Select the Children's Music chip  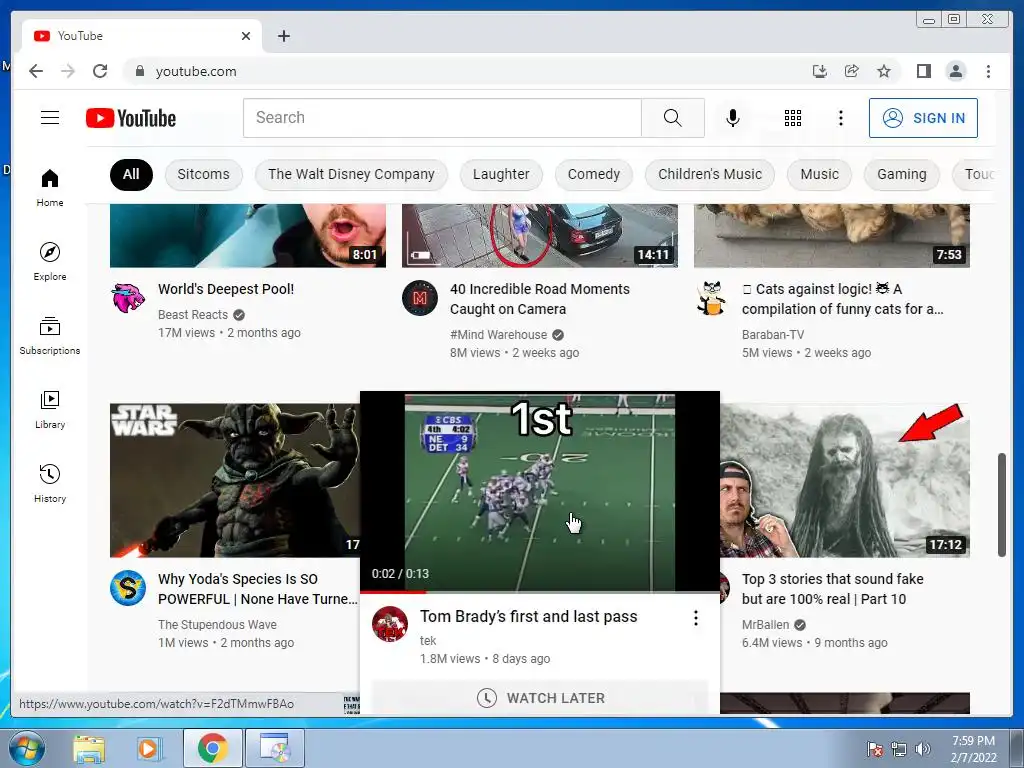[x=710, y=174]
